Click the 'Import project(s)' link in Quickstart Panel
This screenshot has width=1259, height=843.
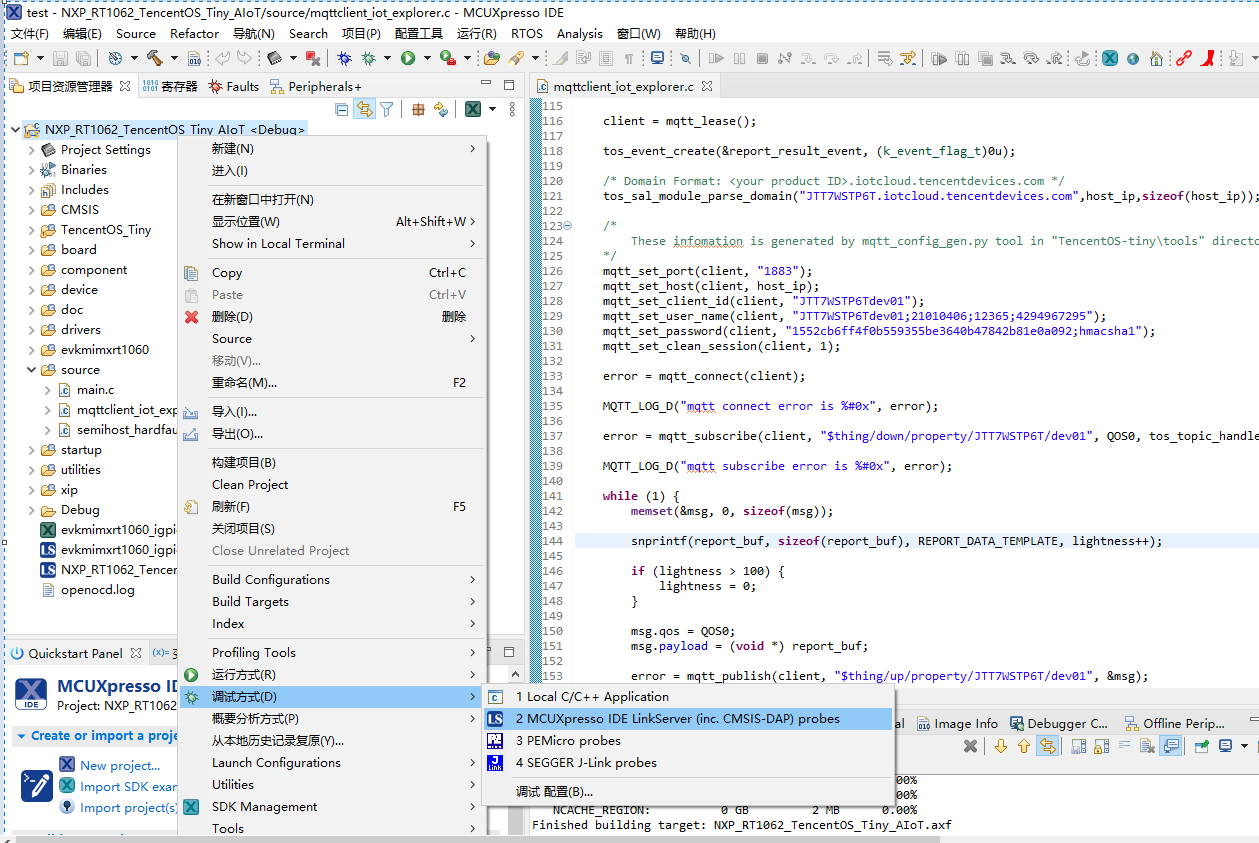click(x=129, y=808)
